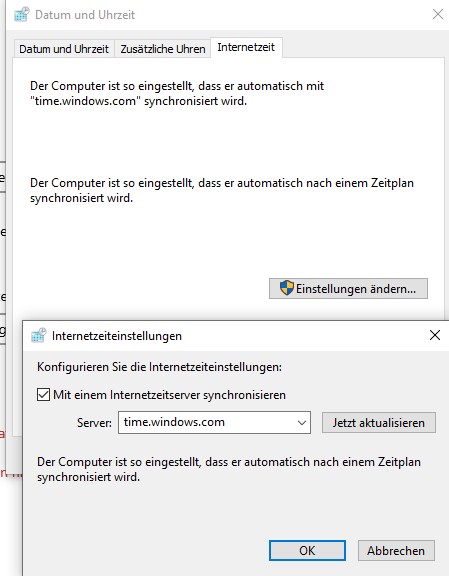Cancel with the Abbrechen button
This screenshot has width=449, height=576.
pos(396,550)
